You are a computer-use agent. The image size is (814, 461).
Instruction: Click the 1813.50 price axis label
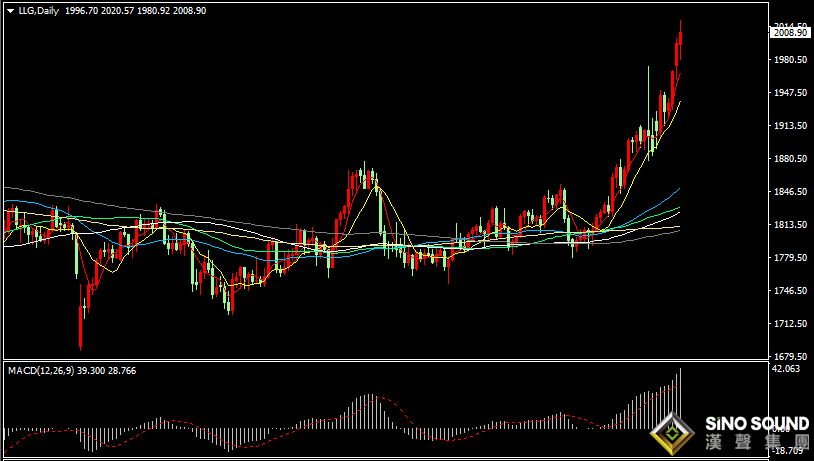(790, 225)
